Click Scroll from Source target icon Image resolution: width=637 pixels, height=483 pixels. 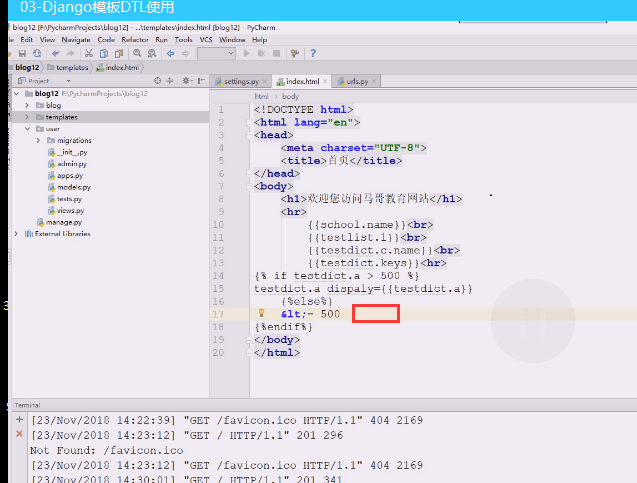point(158,81)
